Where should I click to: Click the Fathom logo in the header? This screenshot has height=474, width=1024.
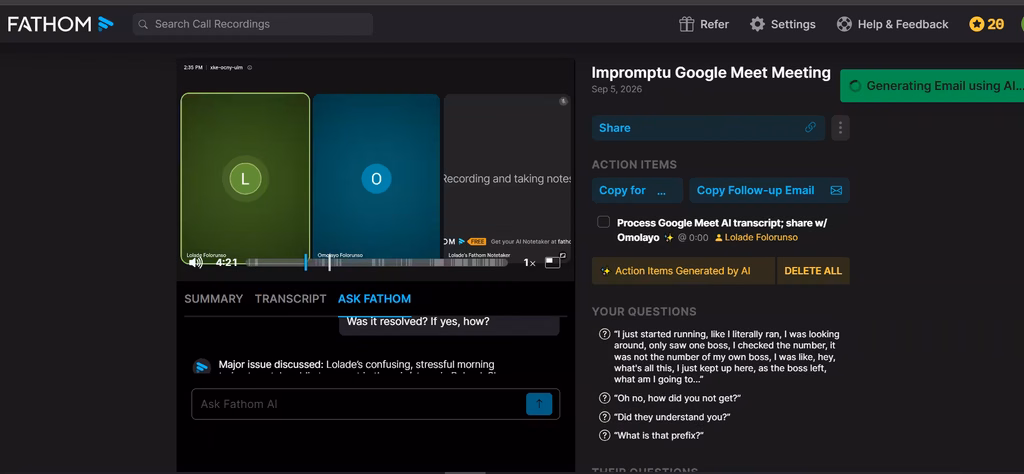61,24
